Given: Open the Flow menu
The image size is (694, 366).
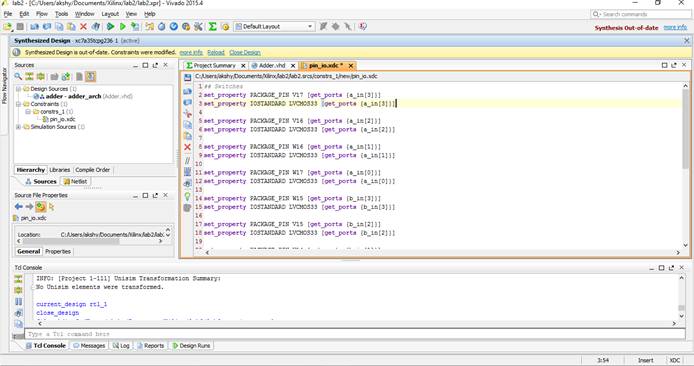Looking at the screenshot, I should click(x=42, y=14).
